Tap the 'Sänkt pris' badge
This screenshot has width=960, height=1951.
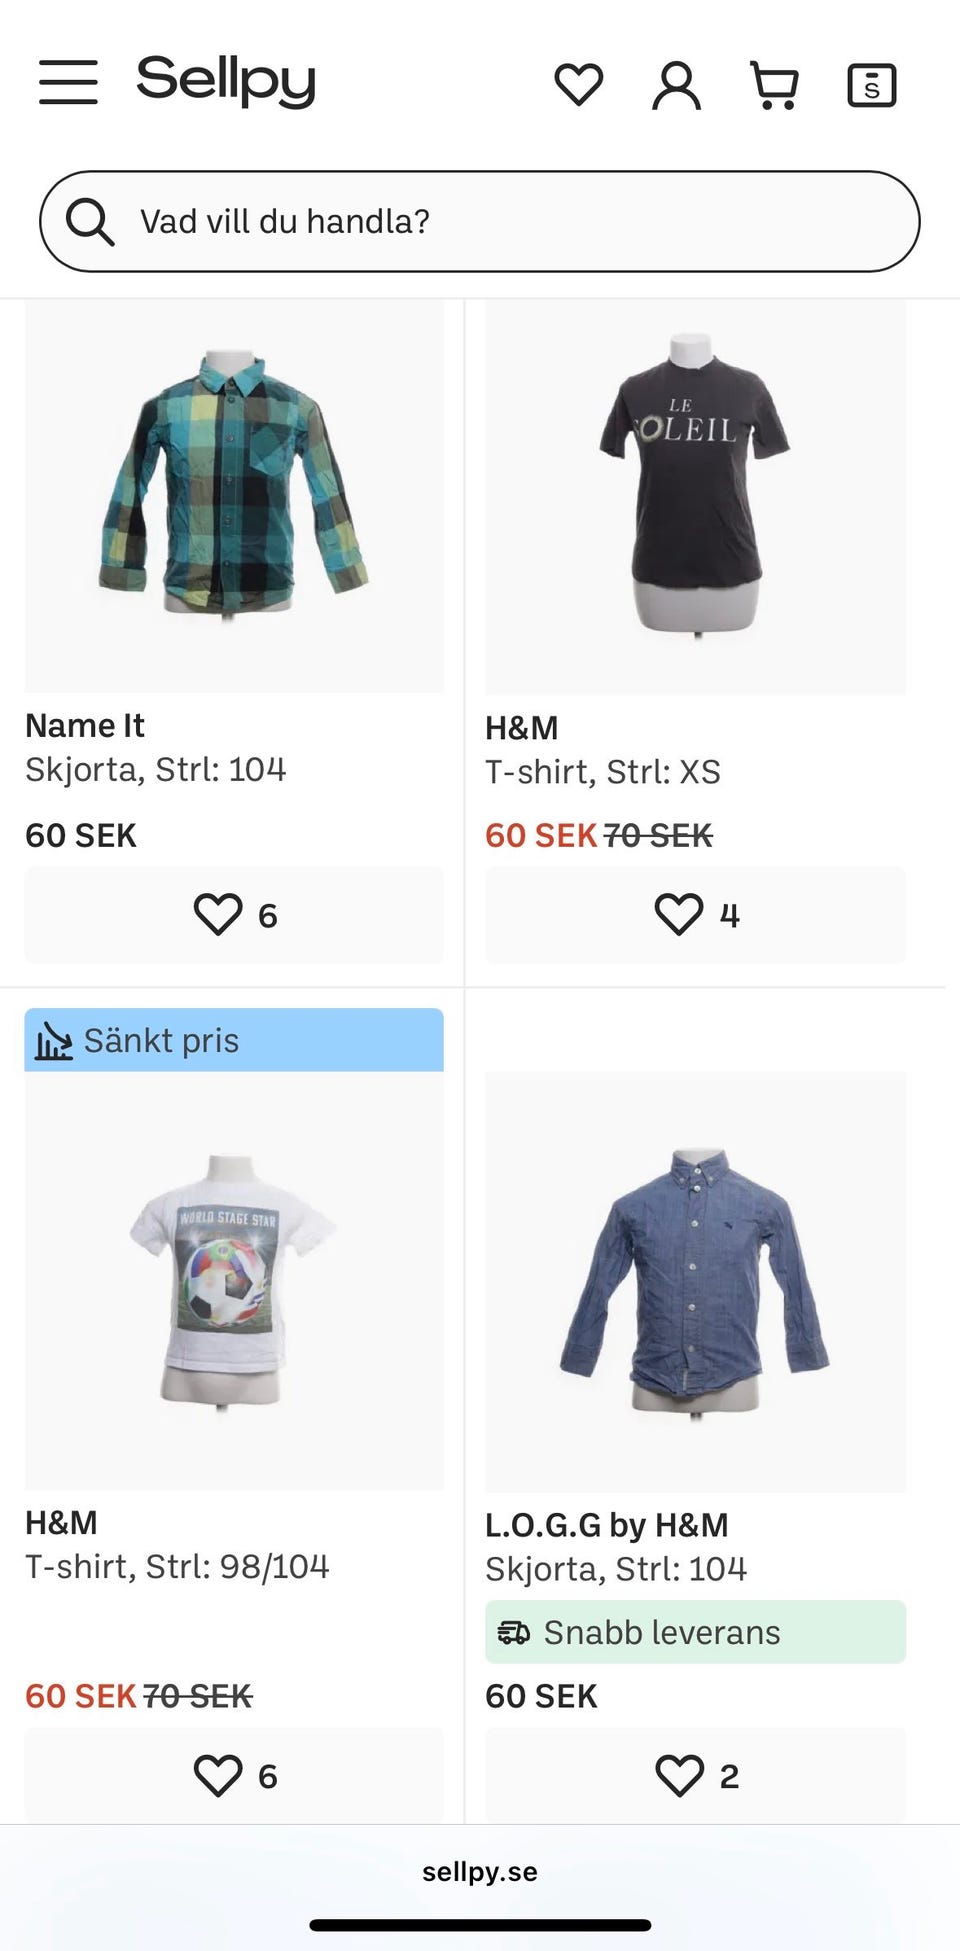(x=234, y=1040)
